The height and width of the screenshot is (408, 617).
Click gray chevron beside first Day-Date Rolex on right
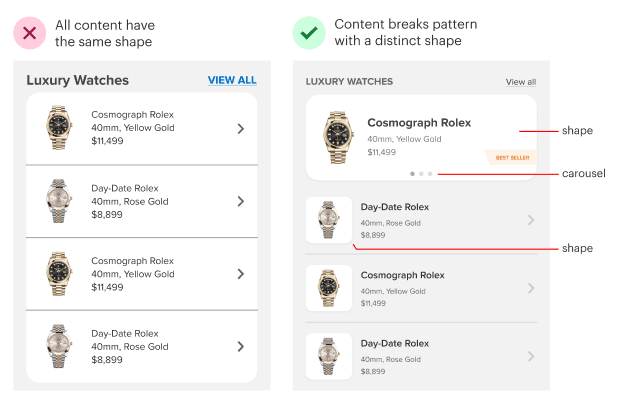pyautogui.click(x=531, y=220)
